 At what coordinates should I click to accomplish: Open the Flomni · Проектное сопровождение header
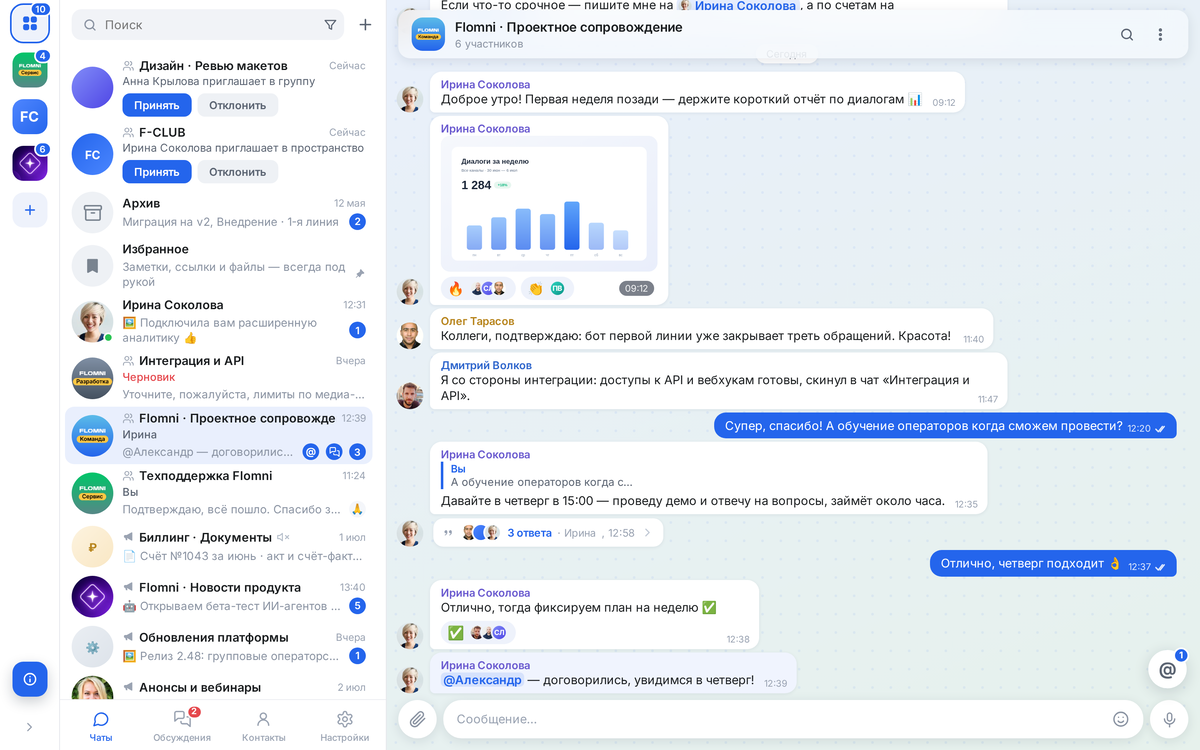click(x=569, y=35)
